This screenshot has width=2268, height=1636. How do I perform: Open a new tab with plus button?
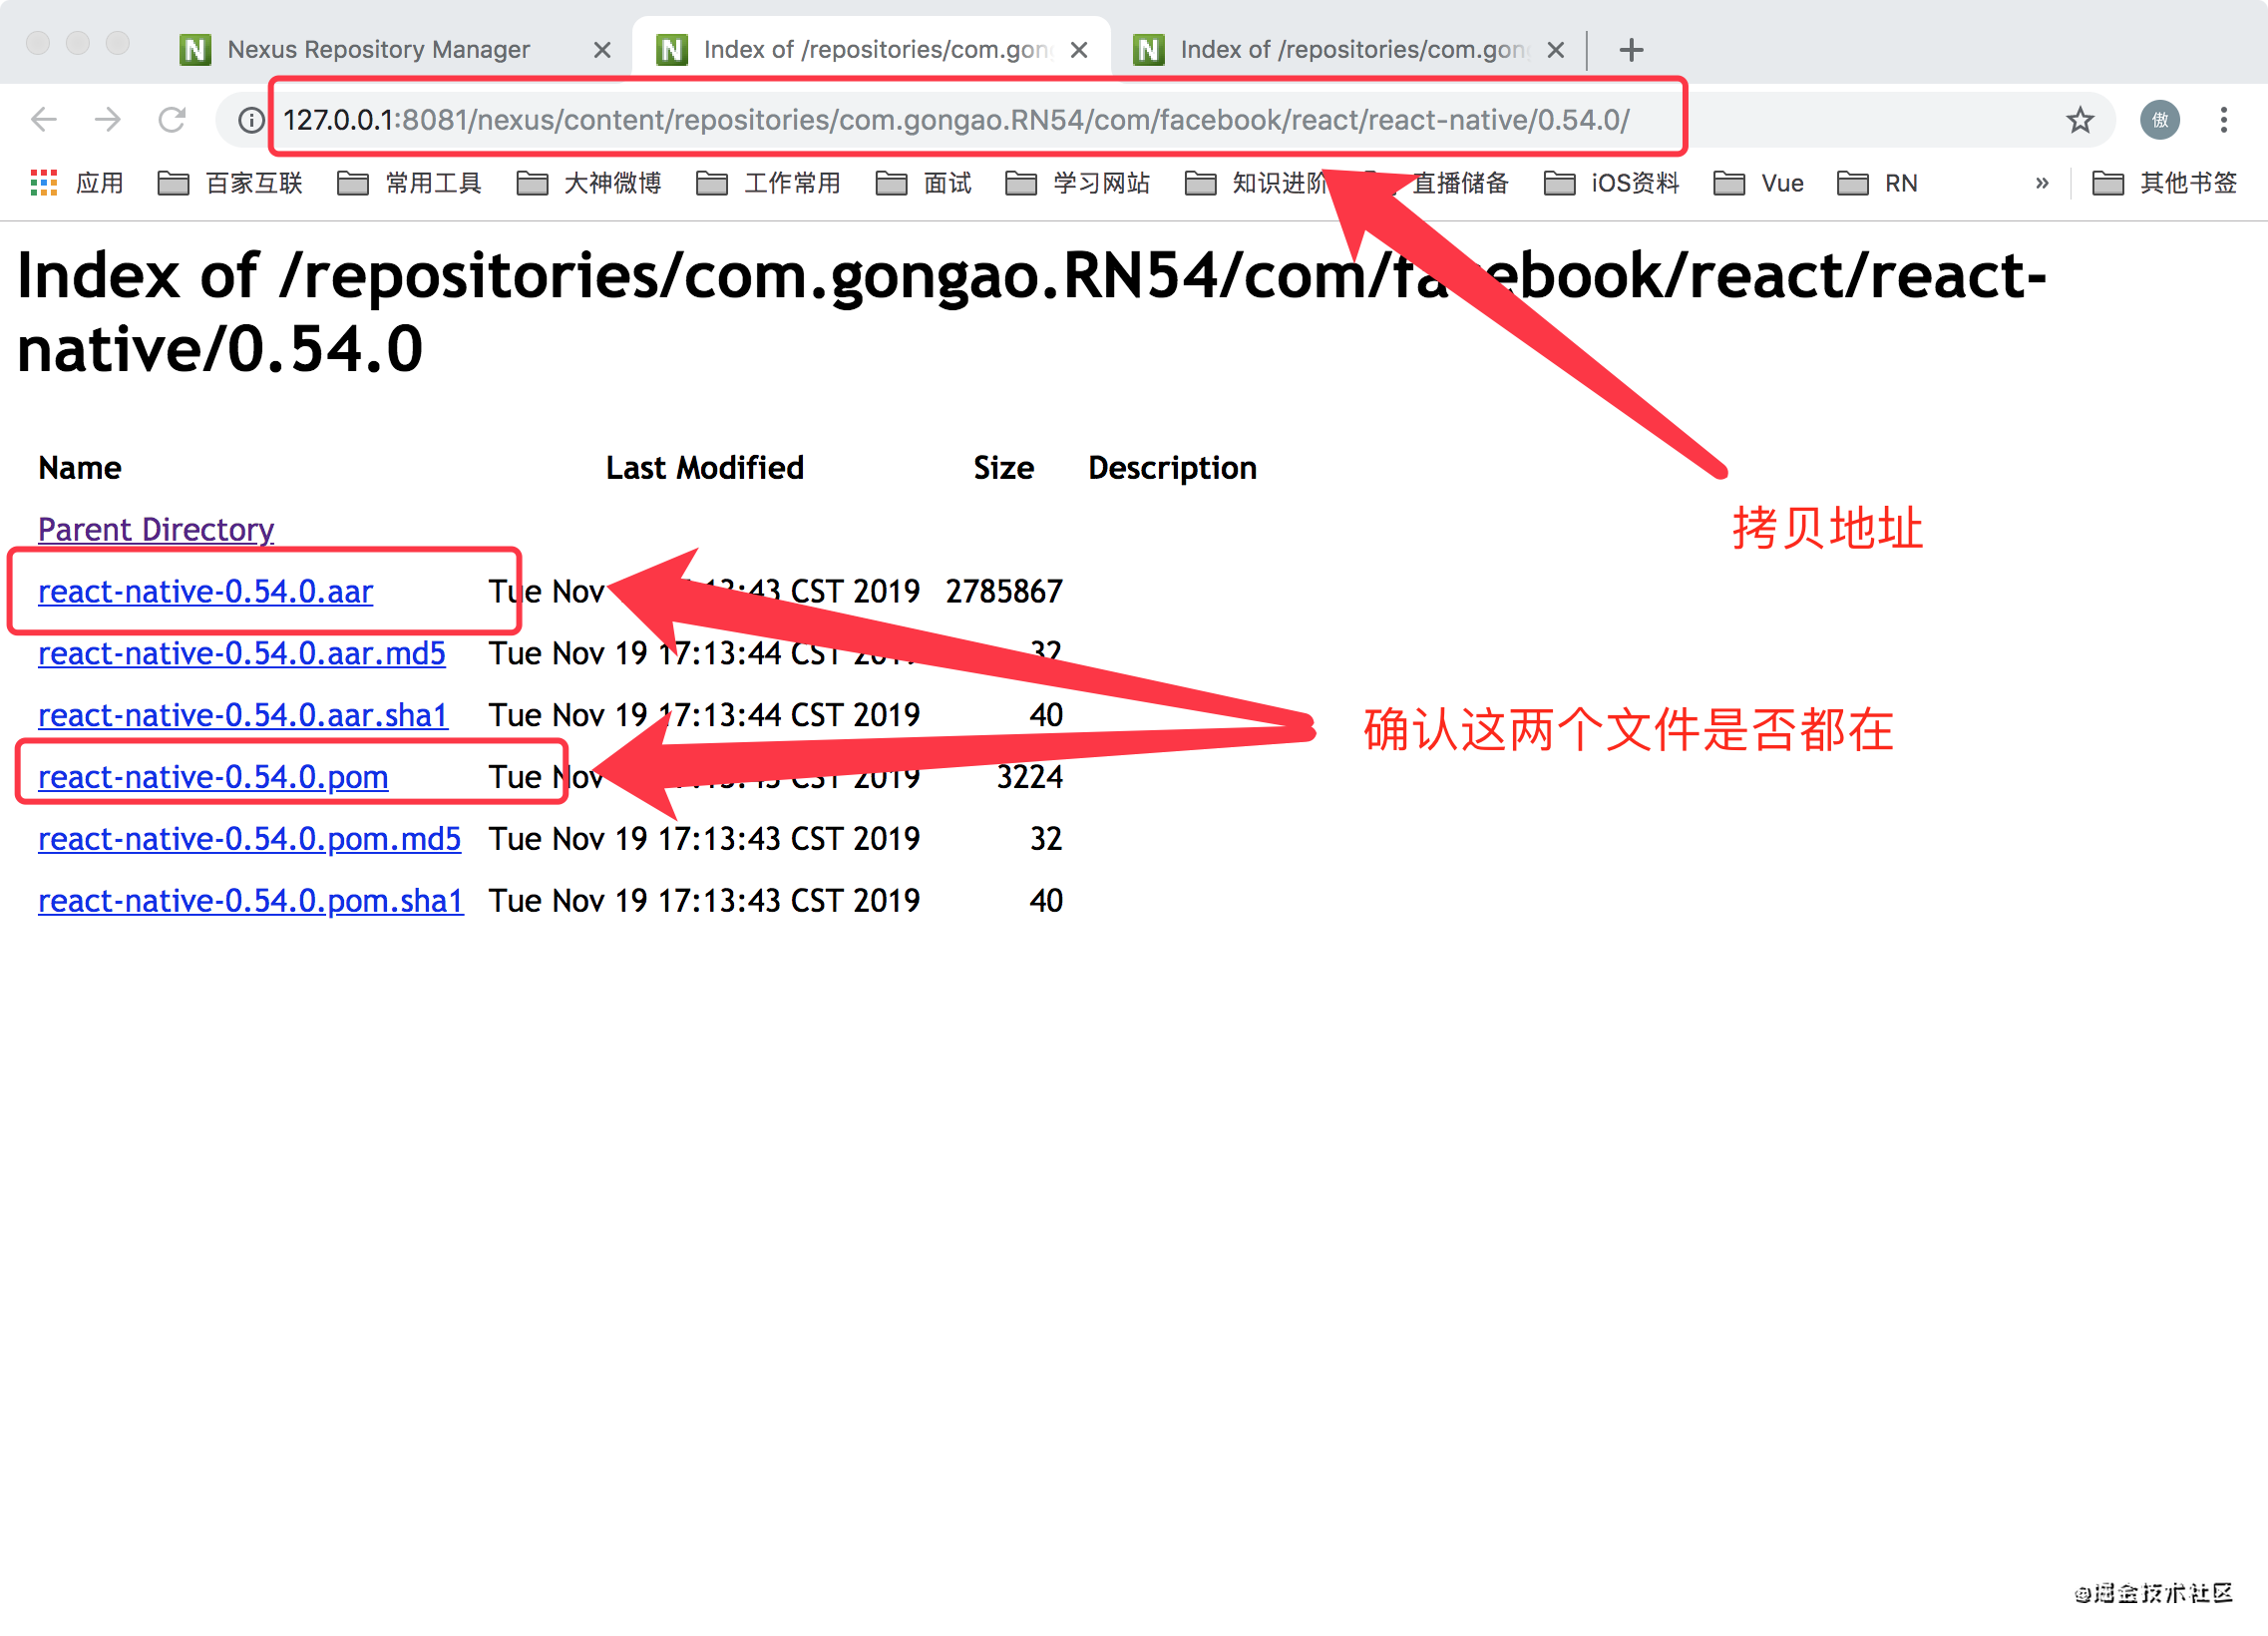(1631, 49)
